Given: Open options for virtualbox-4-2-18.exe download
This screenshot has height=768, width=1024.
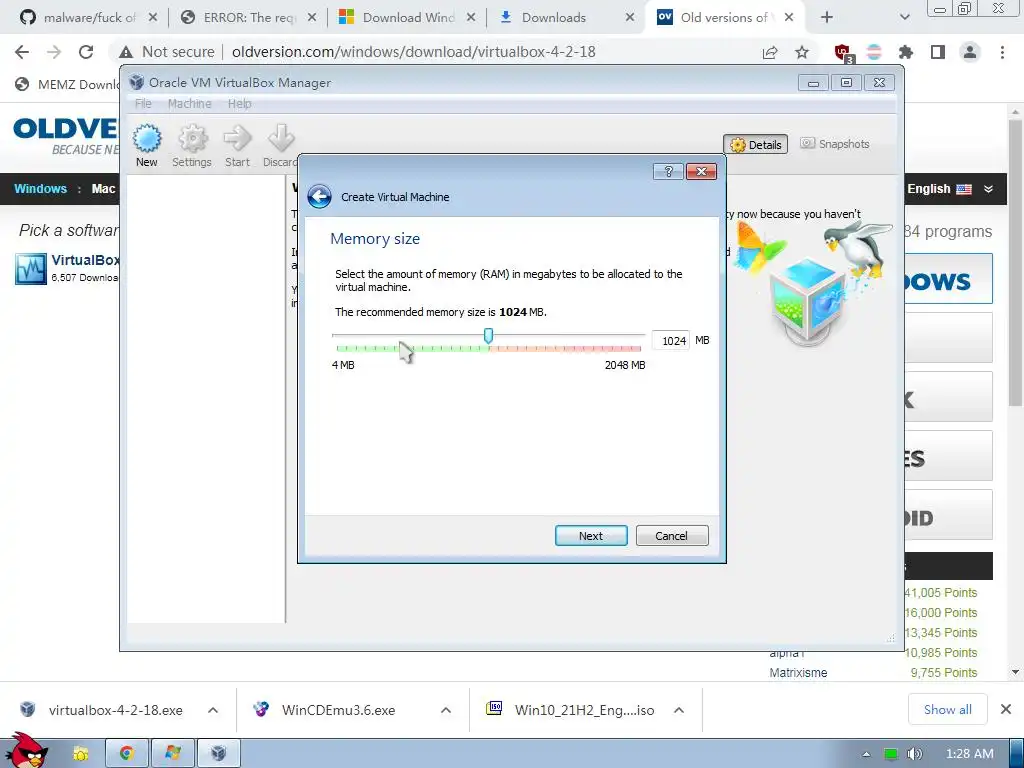Looking at the screenshot, I should click(x=213, y=710).
